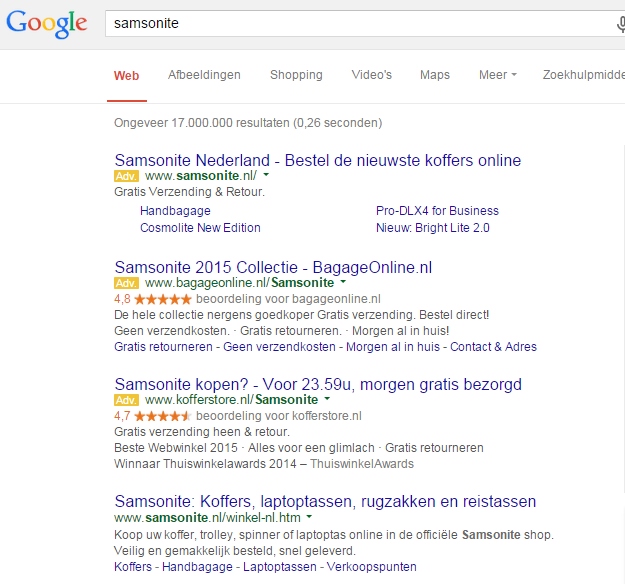Screen dimensions: 625x584
Task: Click Samsonite 2015 Collectie BagageOnline.nl headline
Action: (273, 268)
